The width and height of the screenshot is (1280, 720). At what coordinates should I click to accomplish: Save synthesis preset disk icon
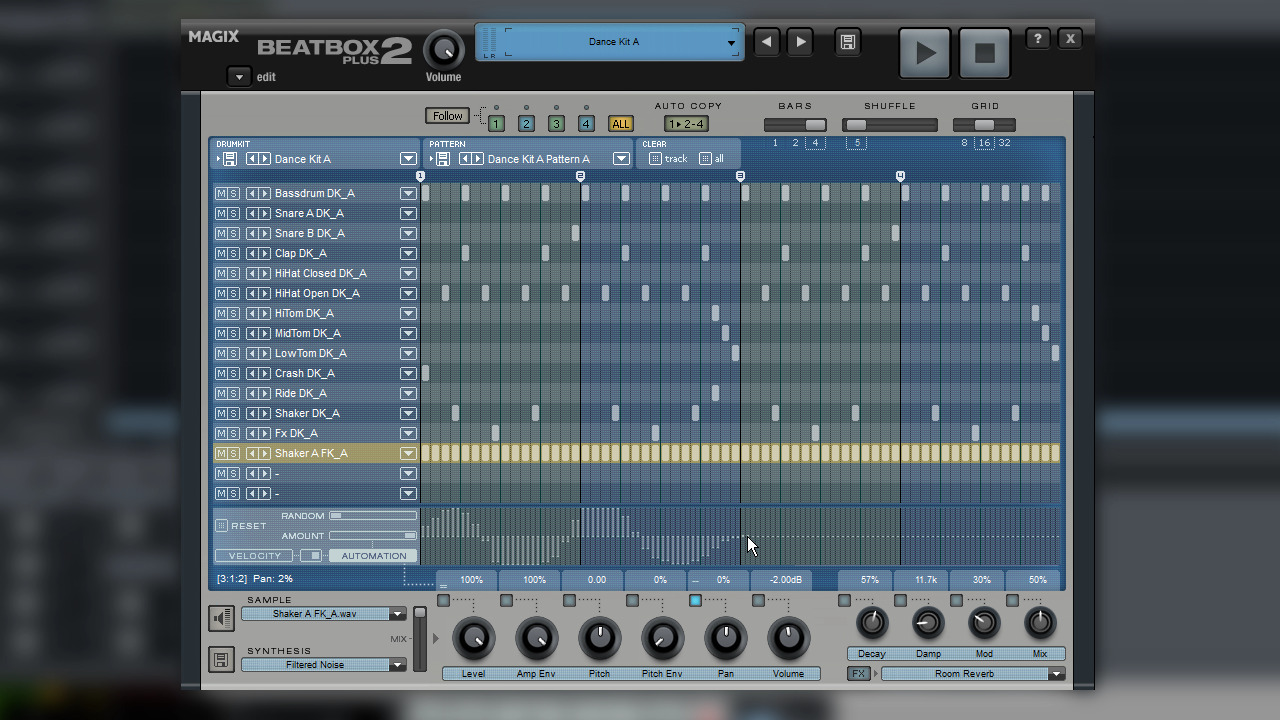pos(222,659)
